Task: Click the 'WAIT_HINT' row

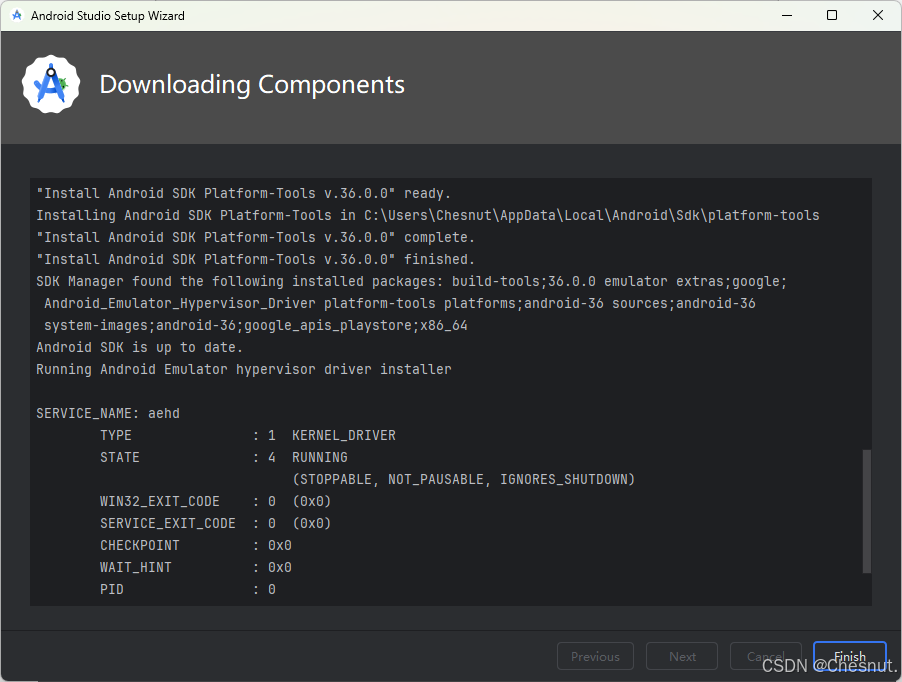Action: (196, 568)
